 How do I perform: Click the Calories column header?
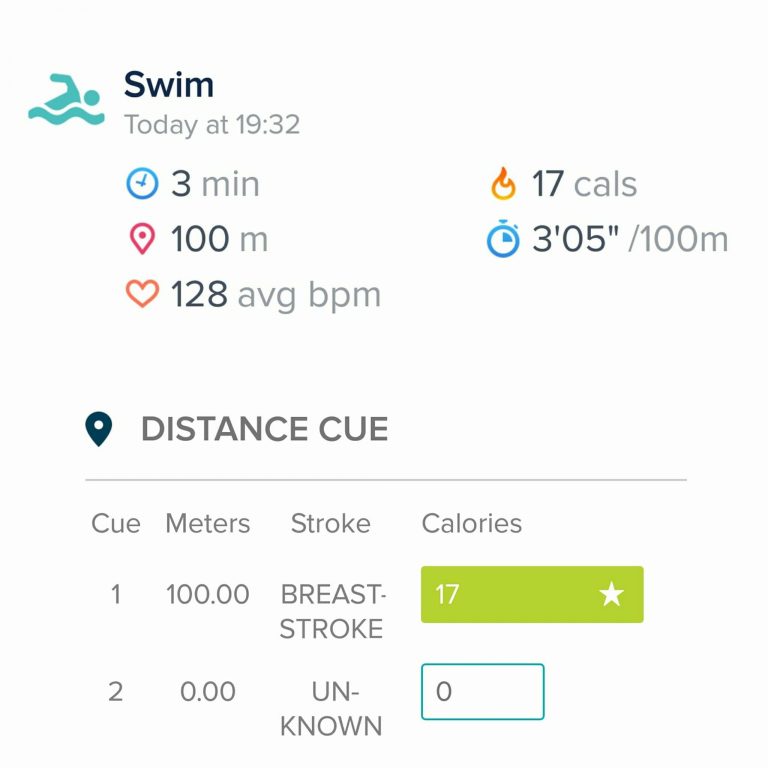[472, 523]
